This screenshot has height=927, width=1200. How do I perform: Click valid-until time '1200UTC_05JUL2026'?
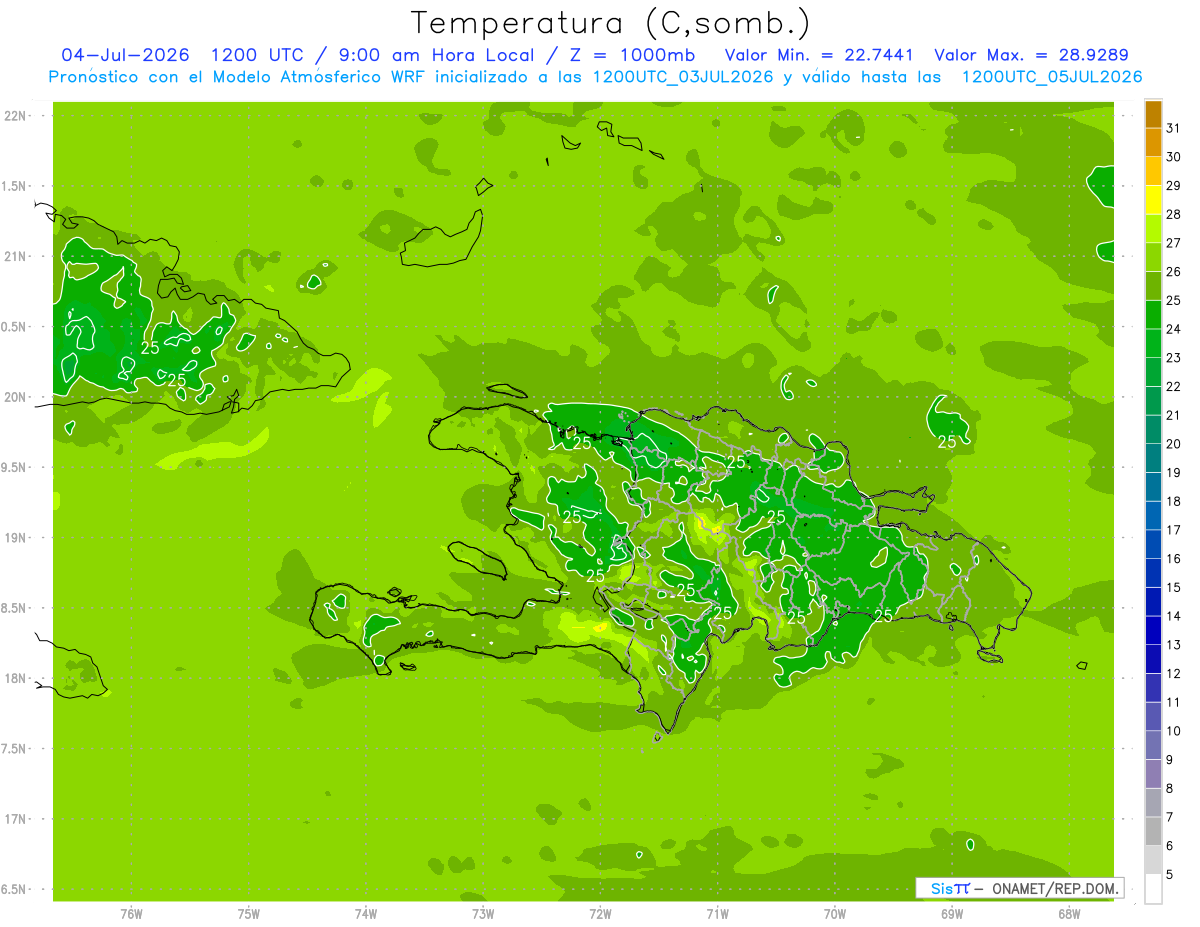click(1052, 77)
